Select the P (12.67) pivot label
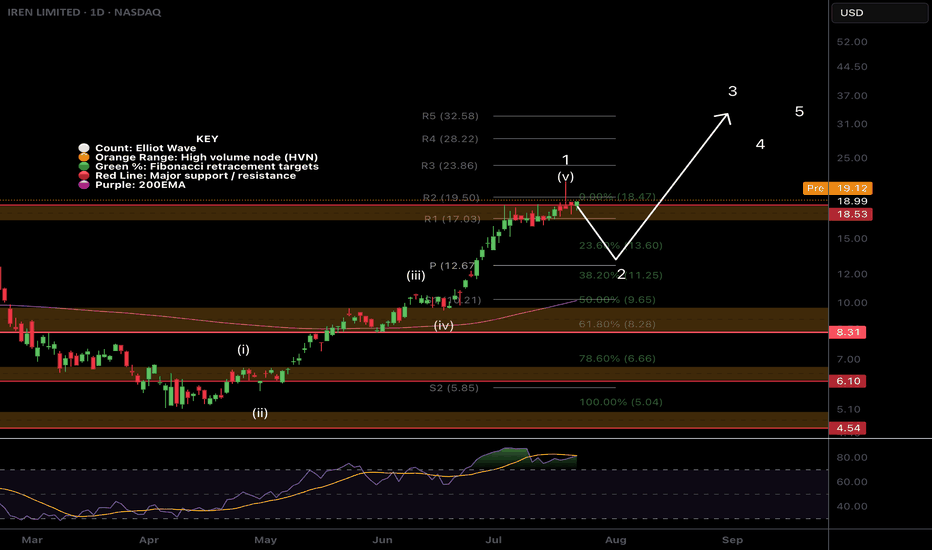Image resolution: width=932 pixels, height=550 pixels. pos(452,265)
